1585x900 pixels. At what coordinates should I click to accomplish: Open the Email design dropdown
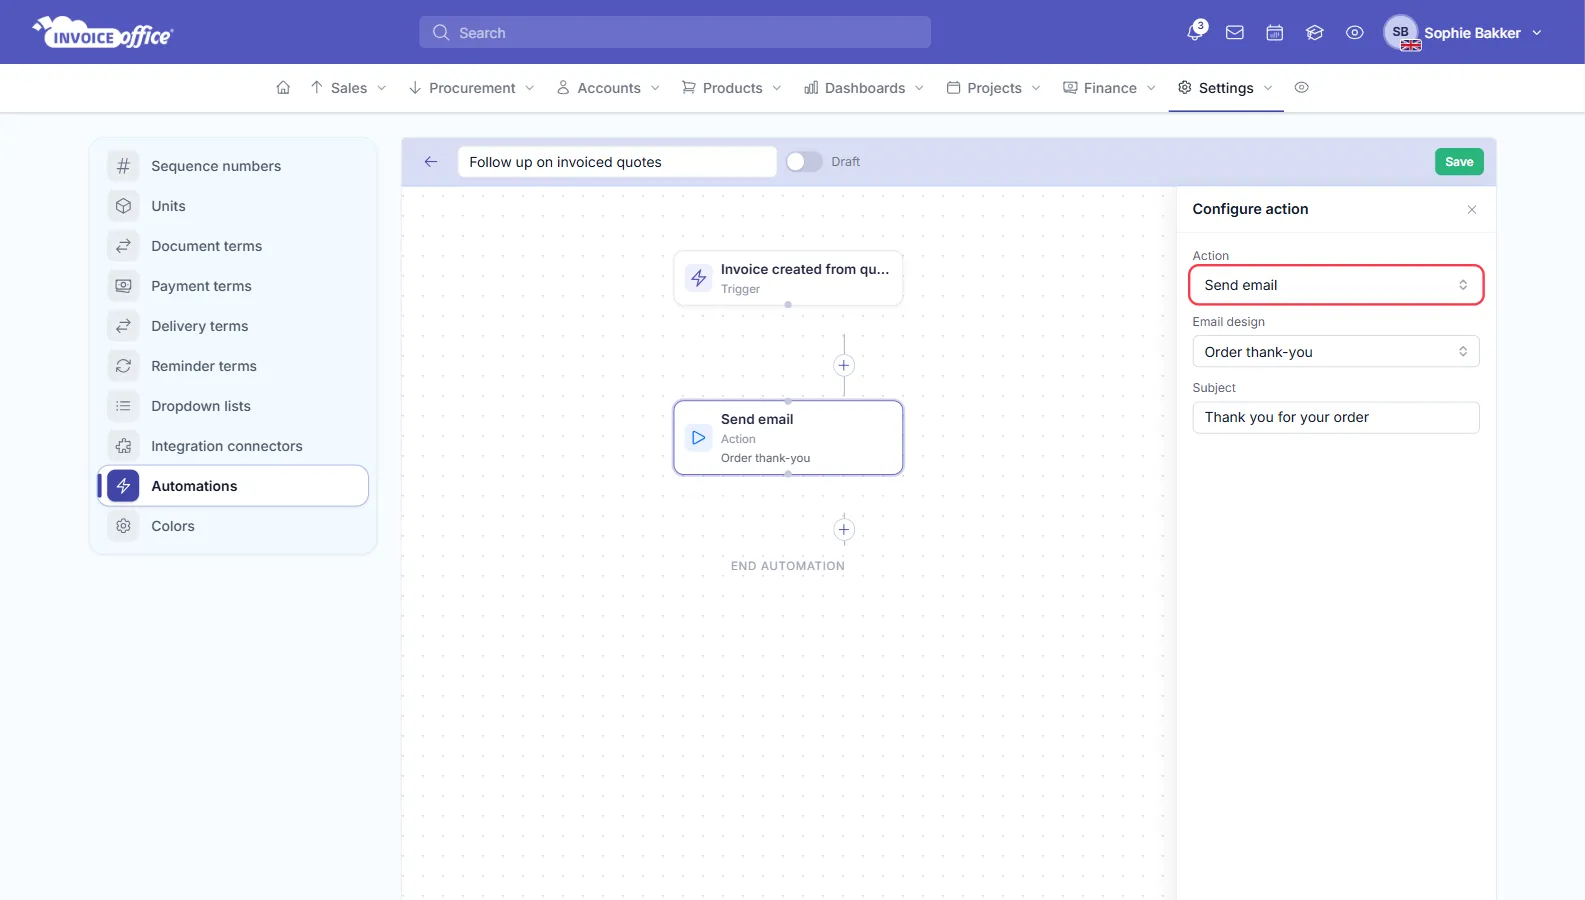[x=1336, y=352]
